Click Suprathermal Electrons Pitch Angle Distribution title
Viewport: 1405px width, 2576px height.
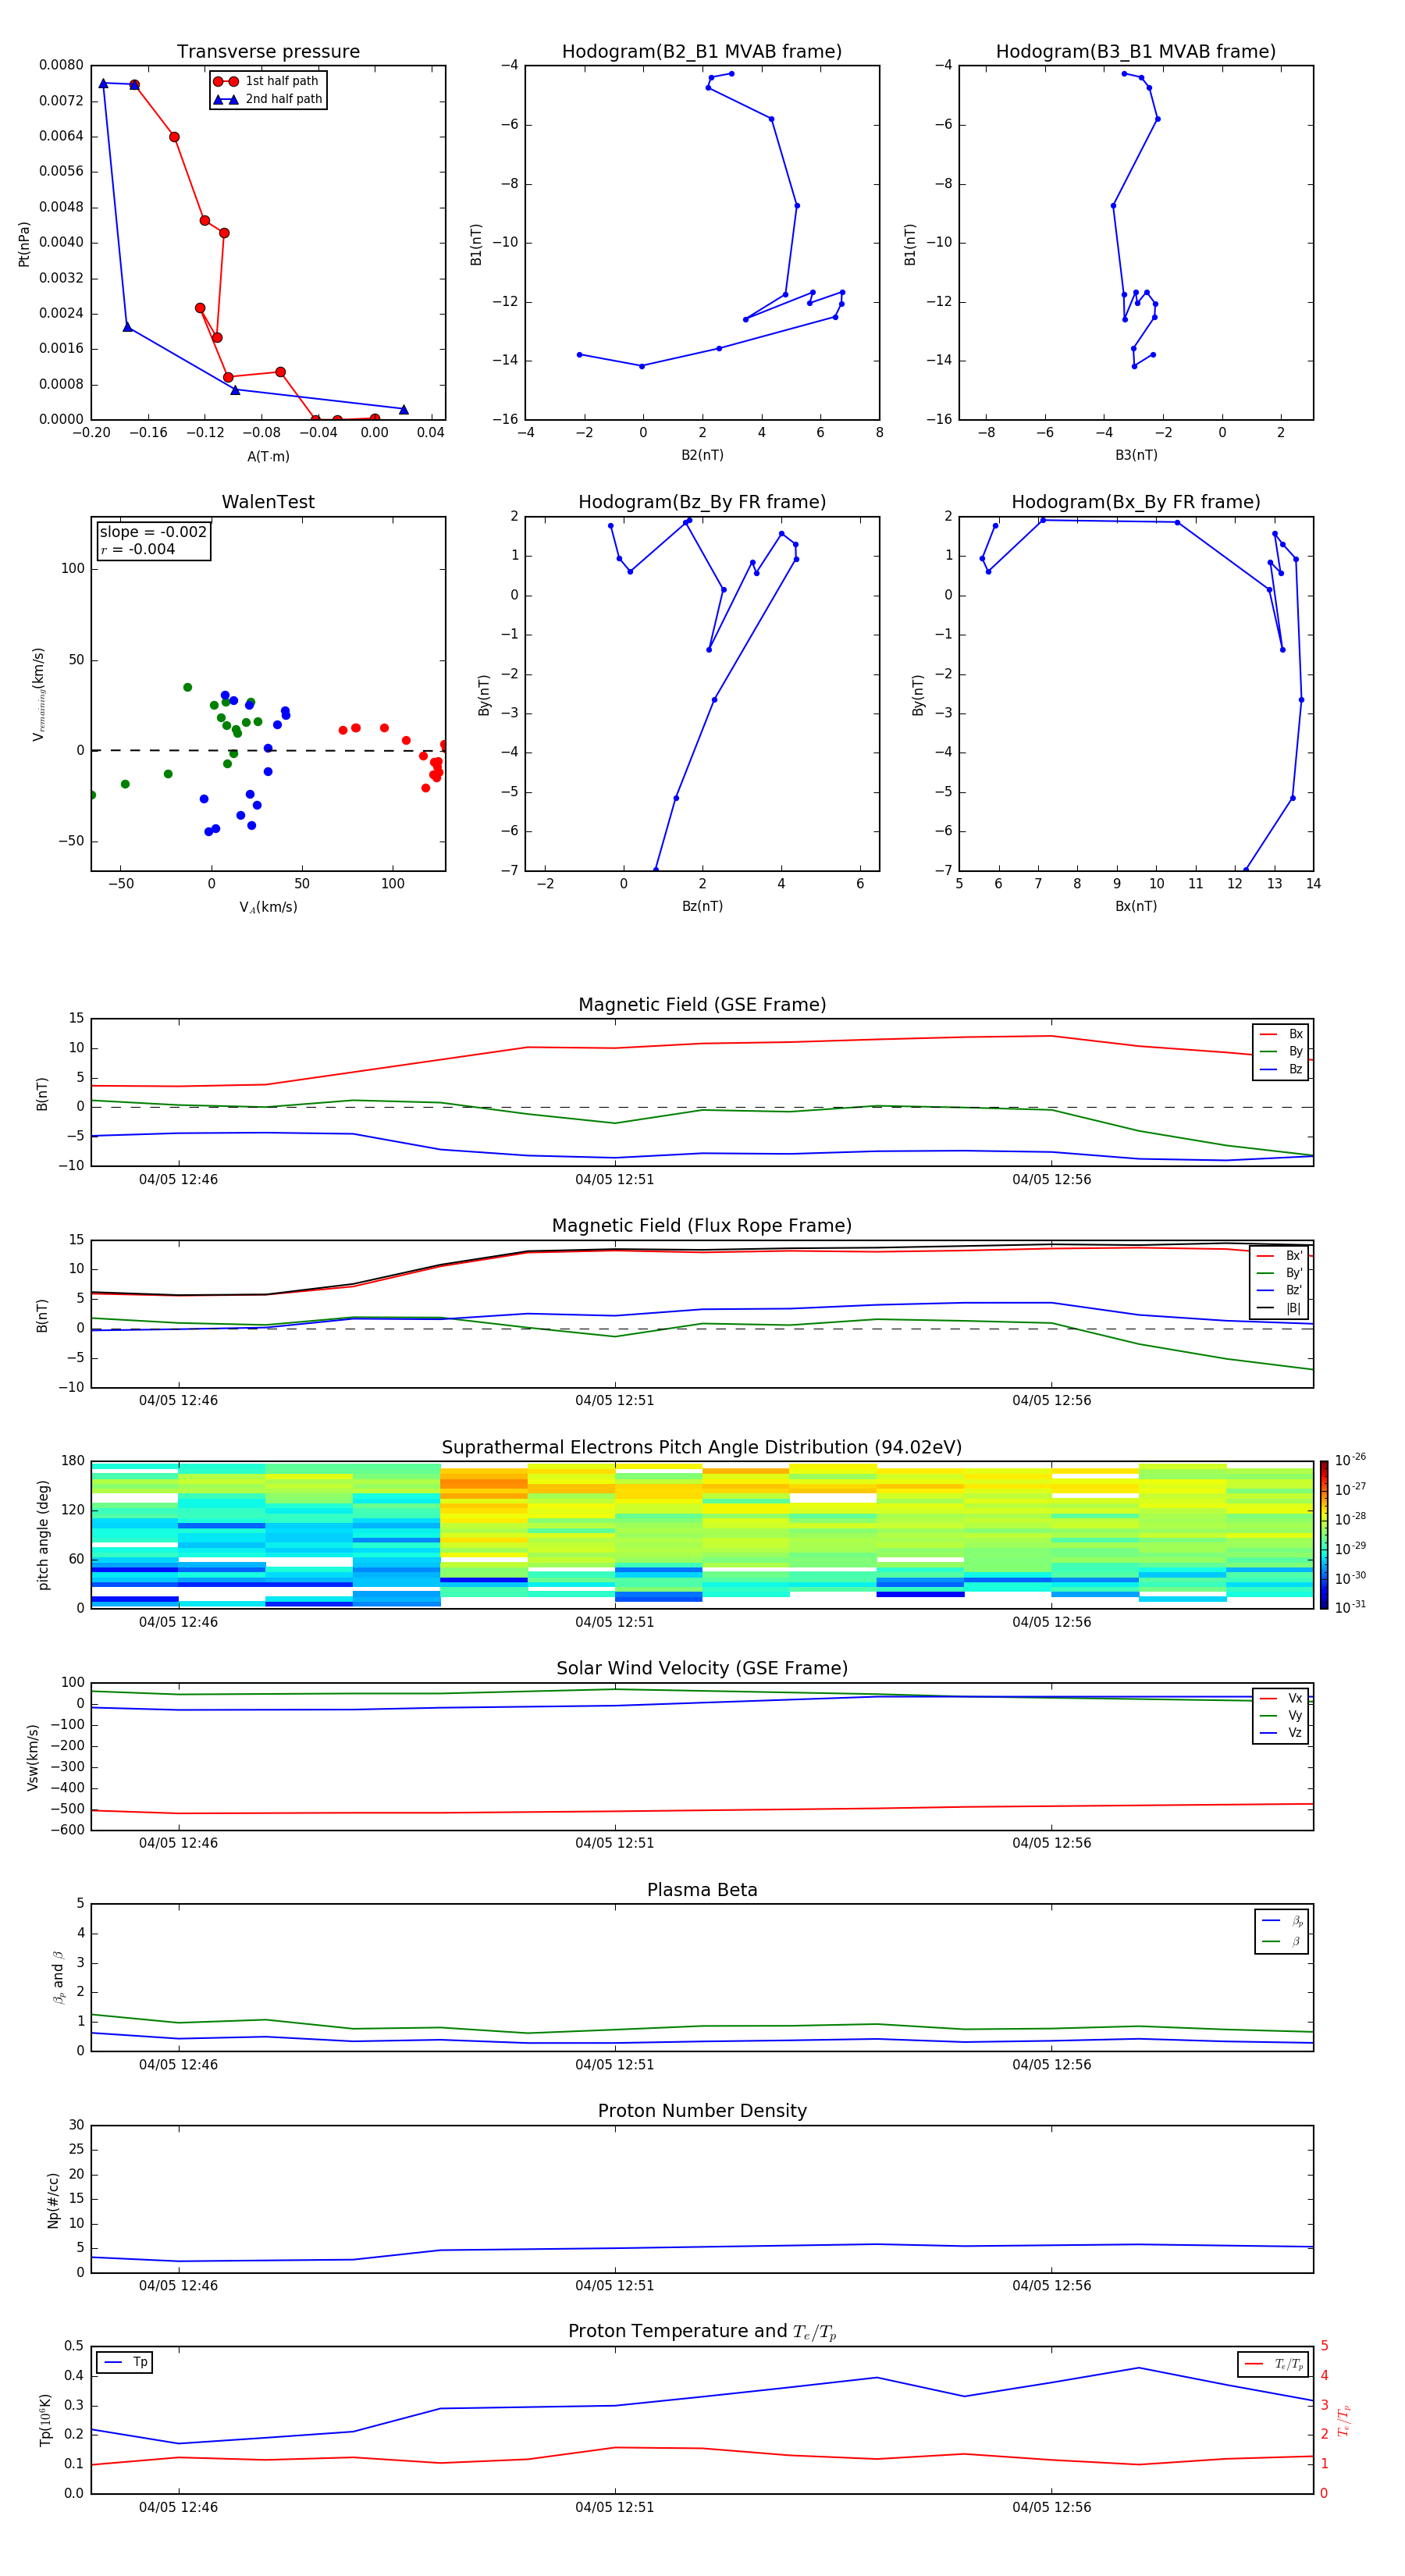(702, 1447)
